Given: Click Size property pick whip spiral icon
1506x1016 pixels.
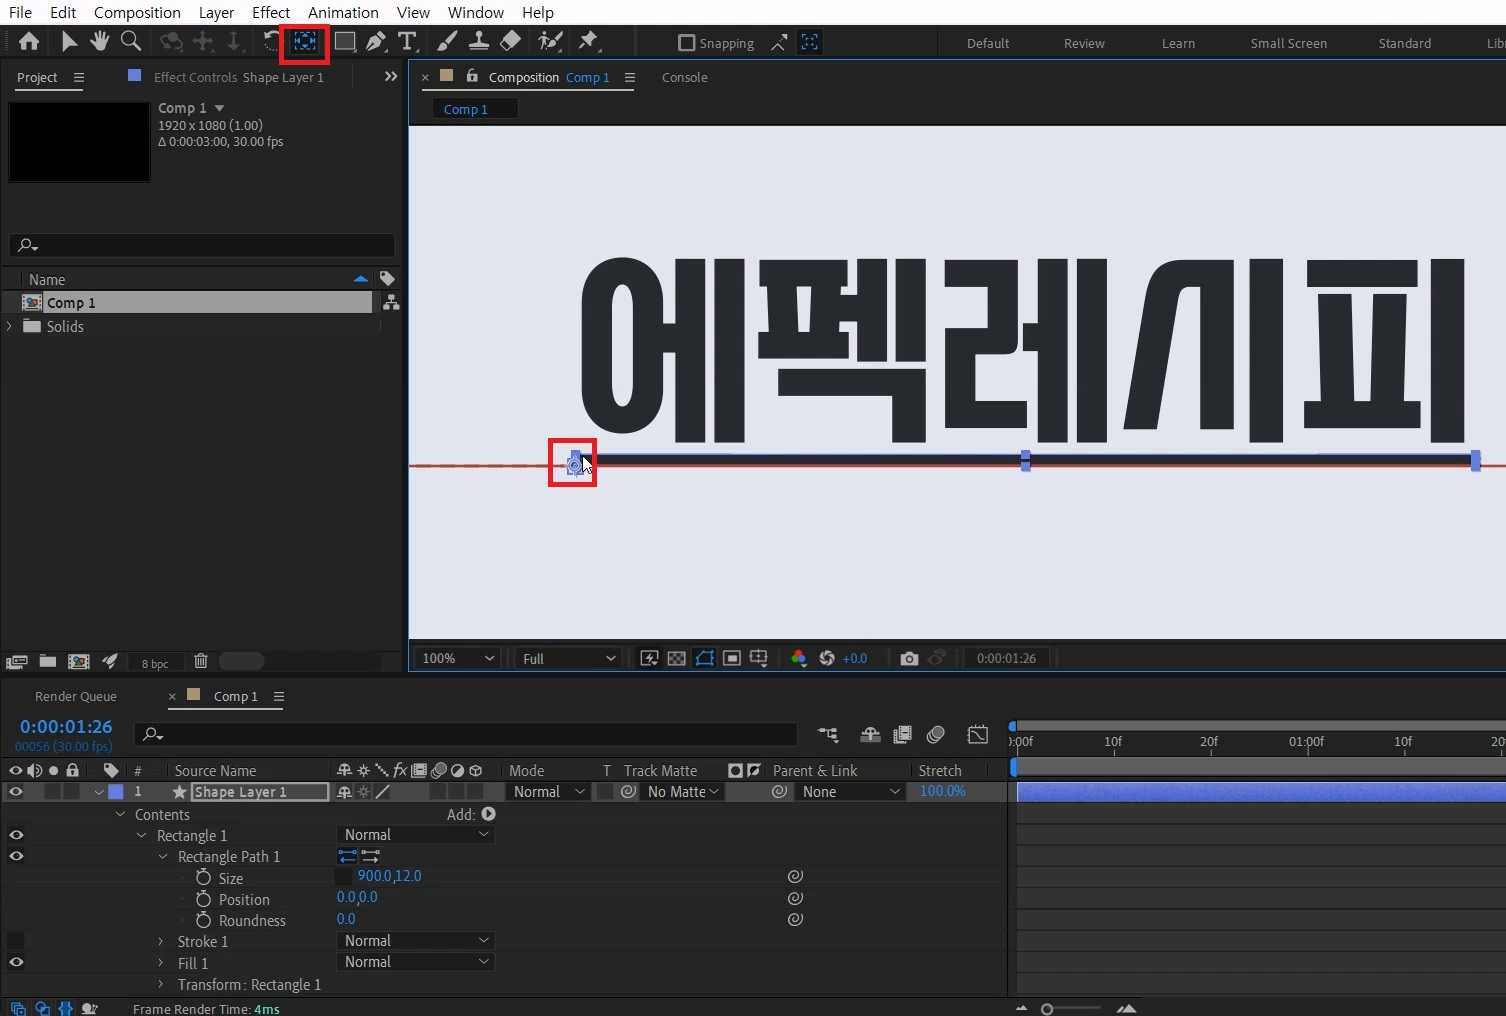Looking at the screenshot, I should click(795, 876).
